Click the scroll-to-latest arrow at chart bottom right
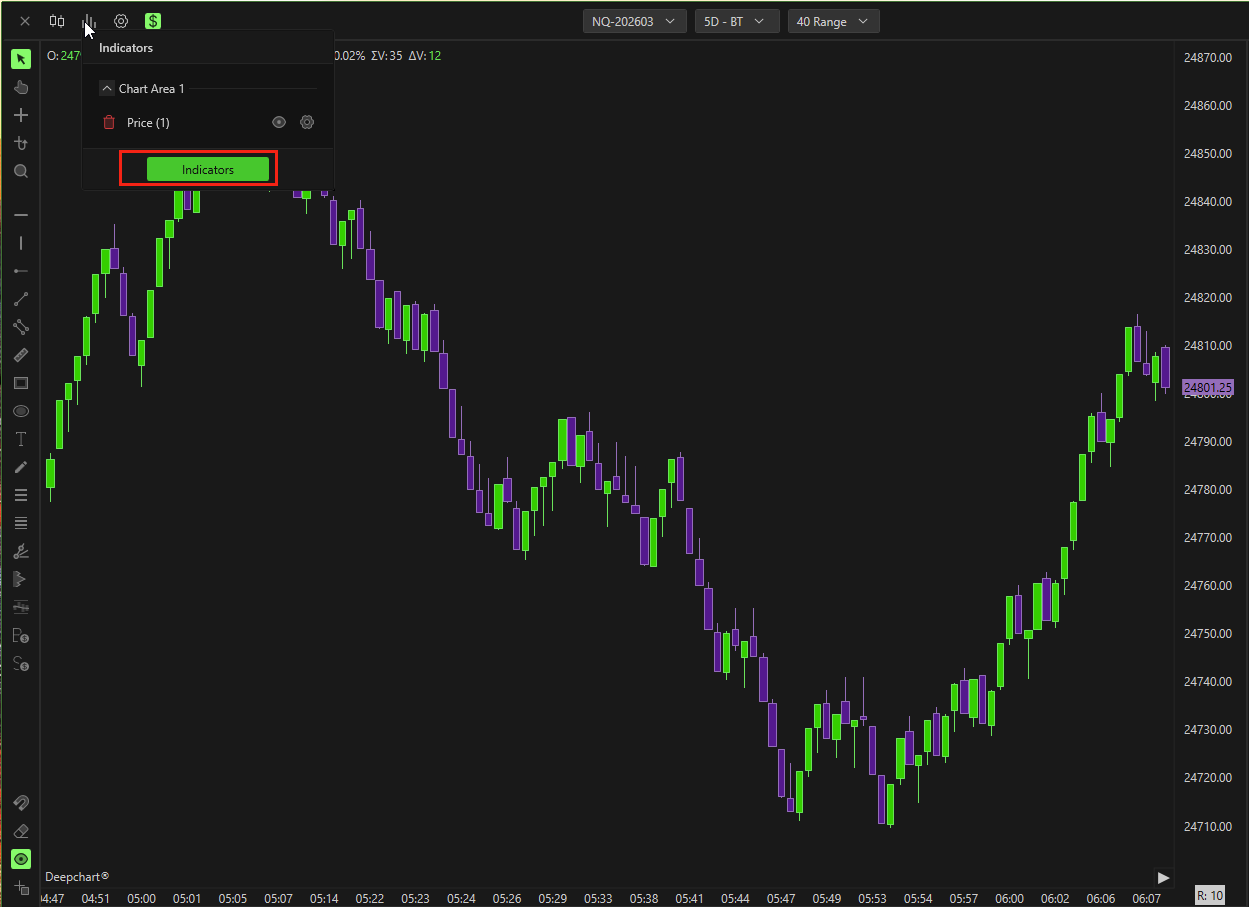This screenshot has width=1249, height=907. pyautogui.click(x=1163, y=877)
